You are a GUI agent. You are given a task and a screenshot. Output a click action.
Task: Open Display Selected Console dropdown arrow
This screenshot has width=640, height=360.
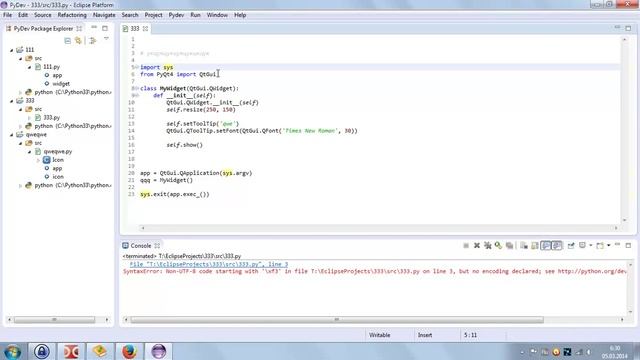tap(591, 245)
